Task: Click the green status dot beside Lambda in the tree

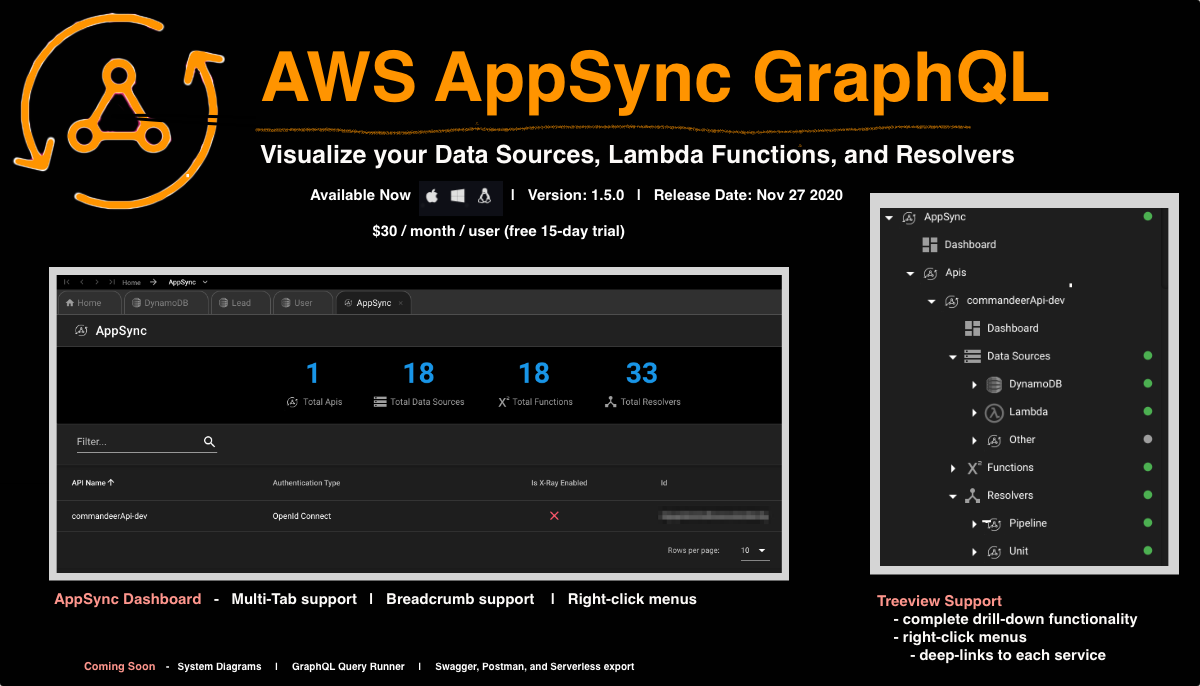Action: pos(1148,412)
